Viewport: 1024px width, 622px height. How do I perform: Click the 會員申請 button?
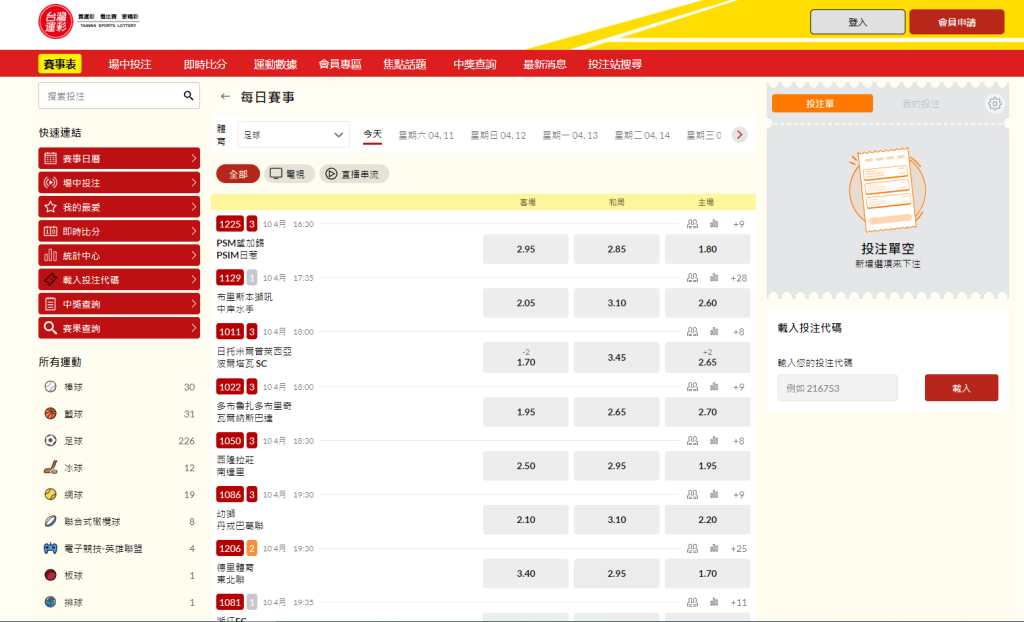(x=956, y=22)
